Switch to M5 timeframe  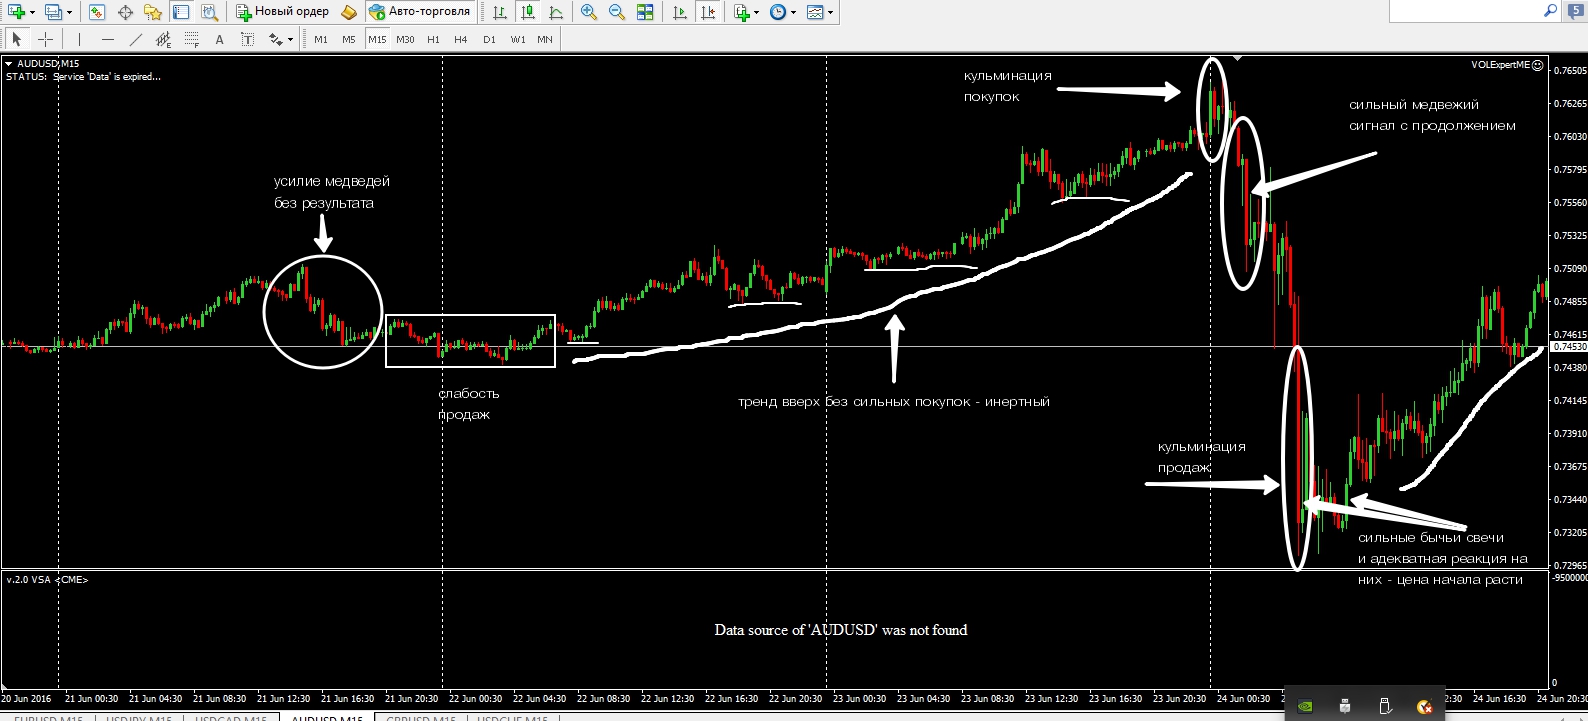(349, 39)
